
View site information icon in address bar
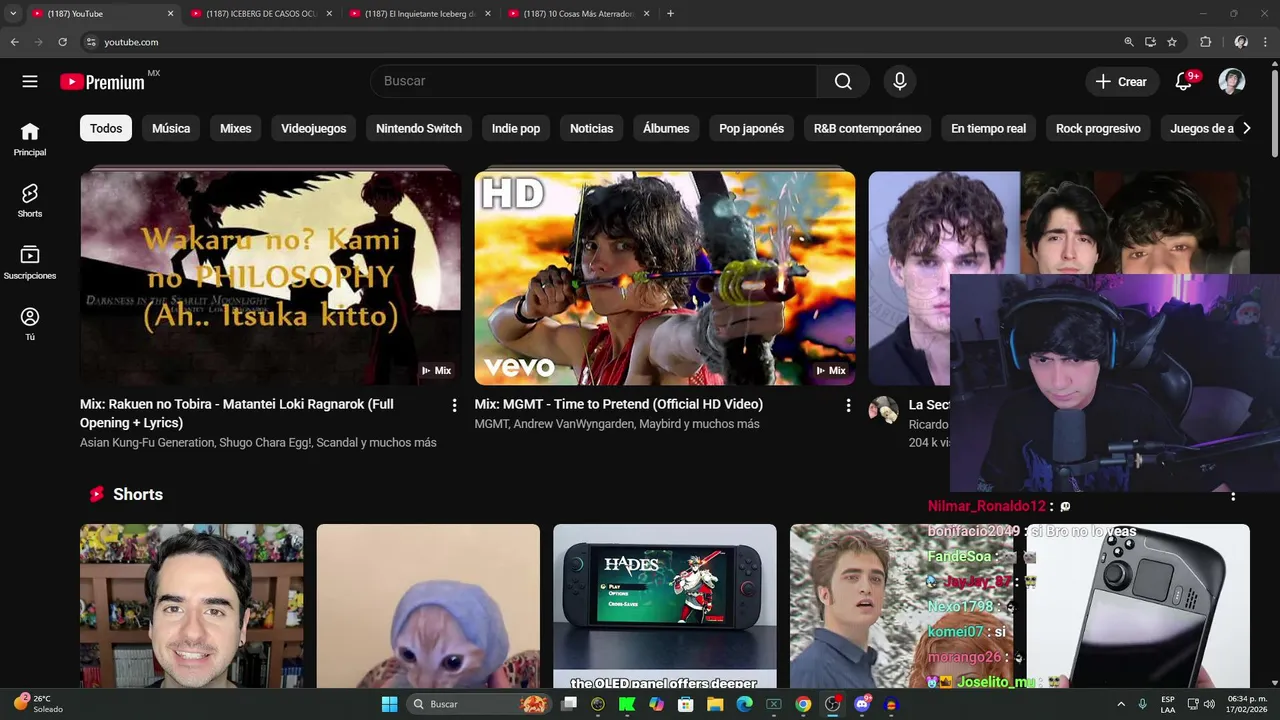[91, 42]
